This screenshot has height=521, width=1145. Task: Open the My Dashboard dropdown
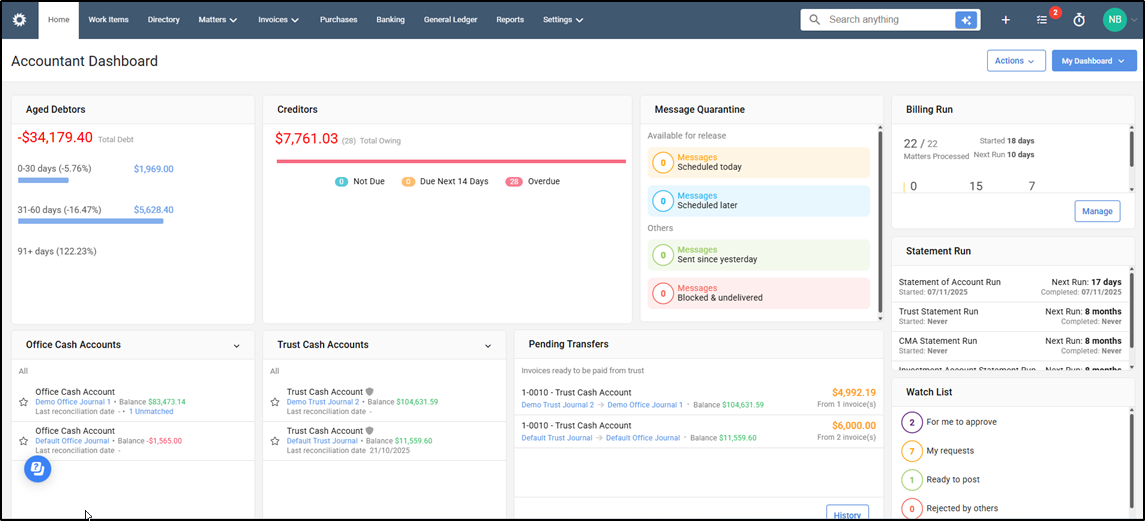click(1094, 61)
